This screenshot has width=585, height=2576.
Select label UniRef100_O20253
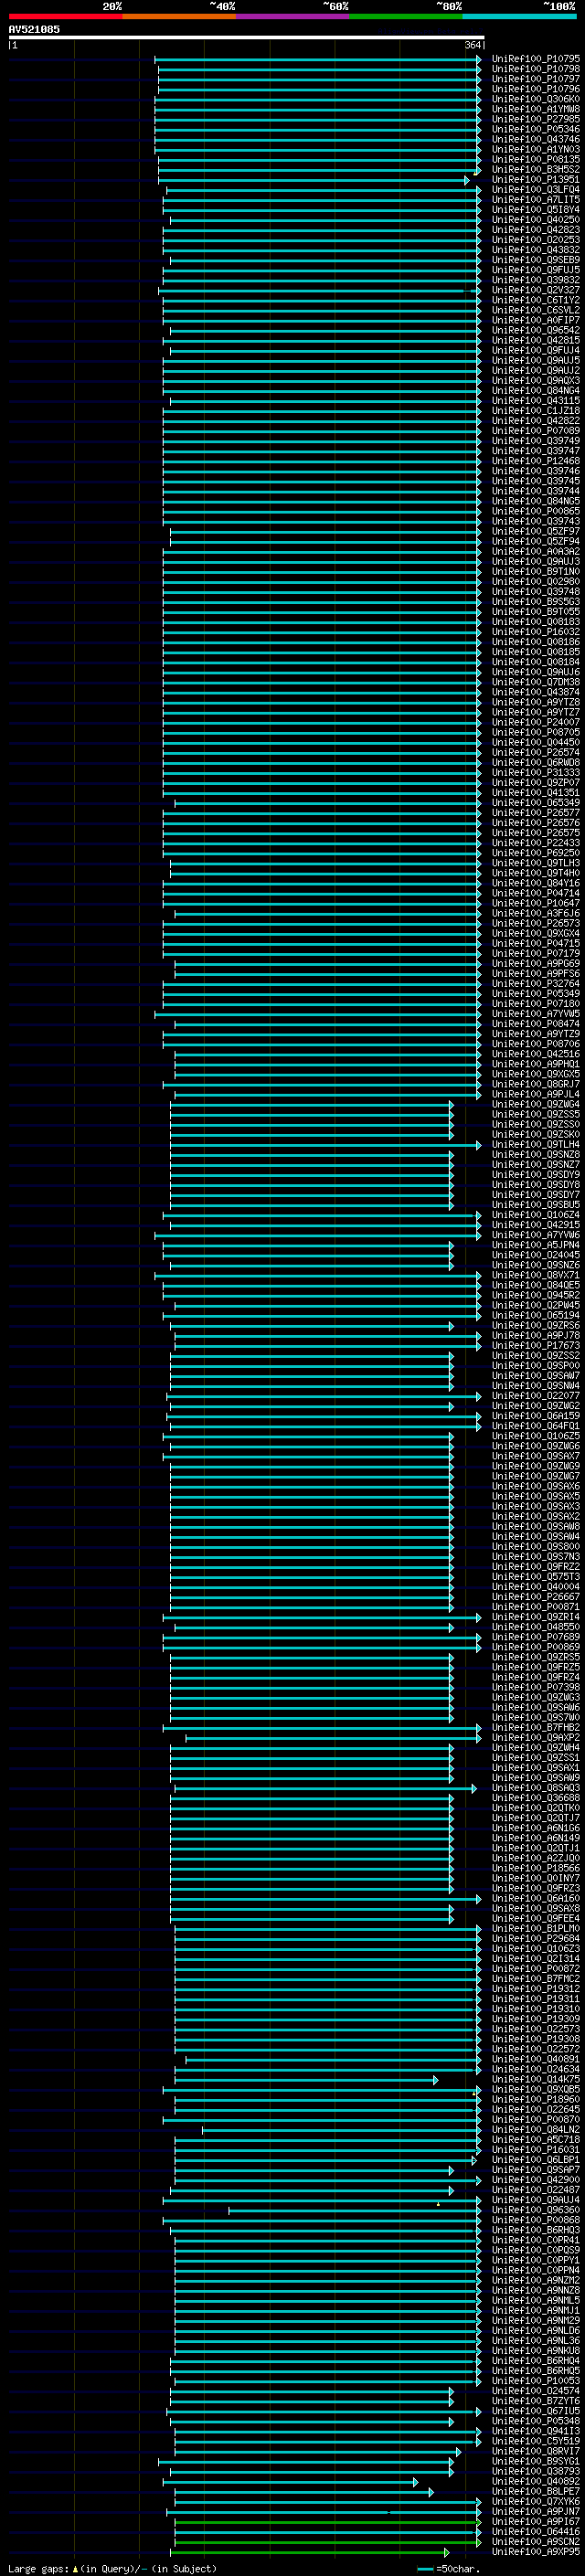(535, 240)
